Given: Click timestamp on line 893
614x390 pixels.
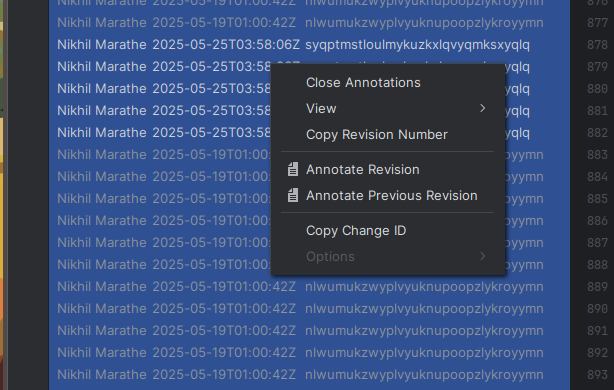Looking at the screenshot, I should pos(224,374).
